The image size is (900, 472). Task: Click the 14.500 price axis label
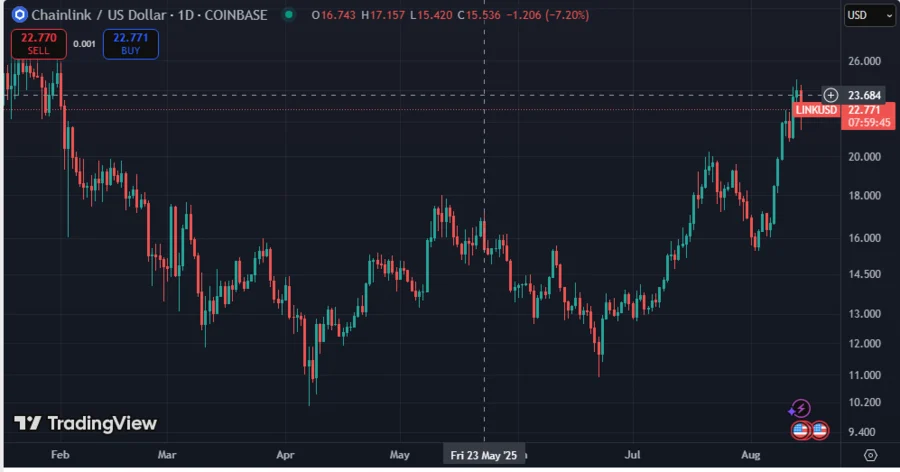[864, 274]
